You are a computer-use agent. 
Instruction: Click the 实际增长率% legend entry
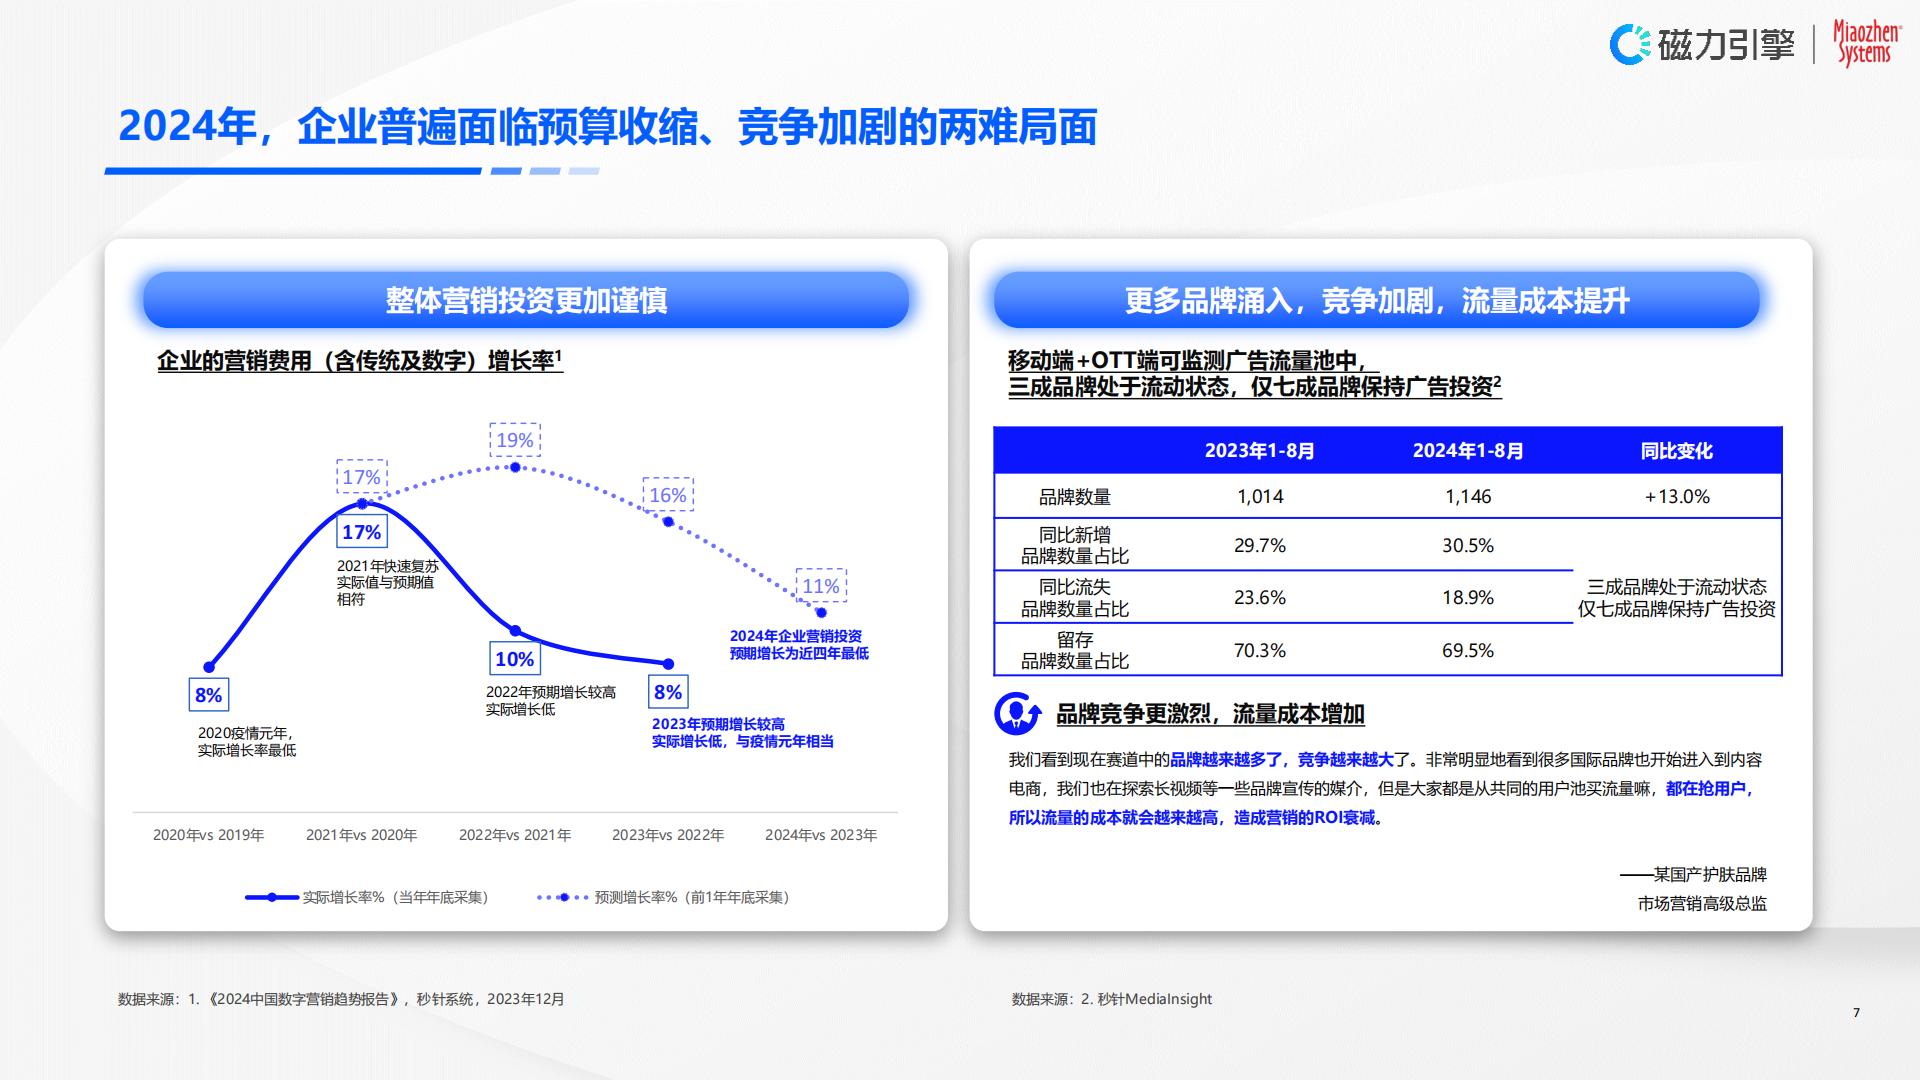tap(367, 897)
